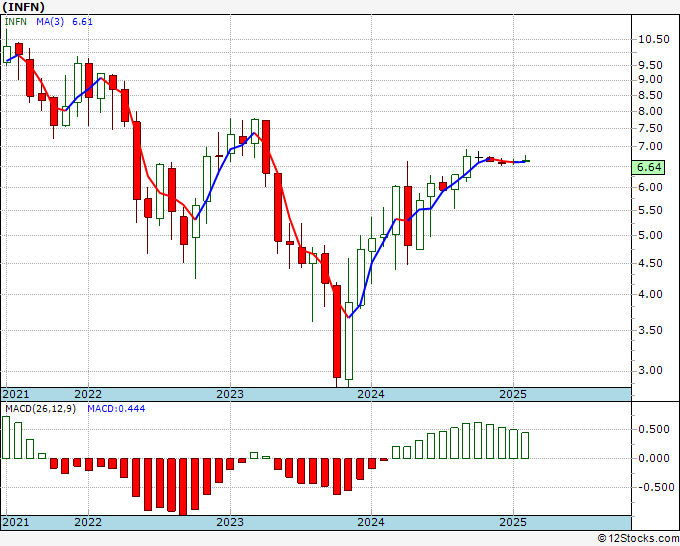This screenshot has height=546, width=680.
Task: Click the 8.00 price axis label
Action: tap(650, 111)
